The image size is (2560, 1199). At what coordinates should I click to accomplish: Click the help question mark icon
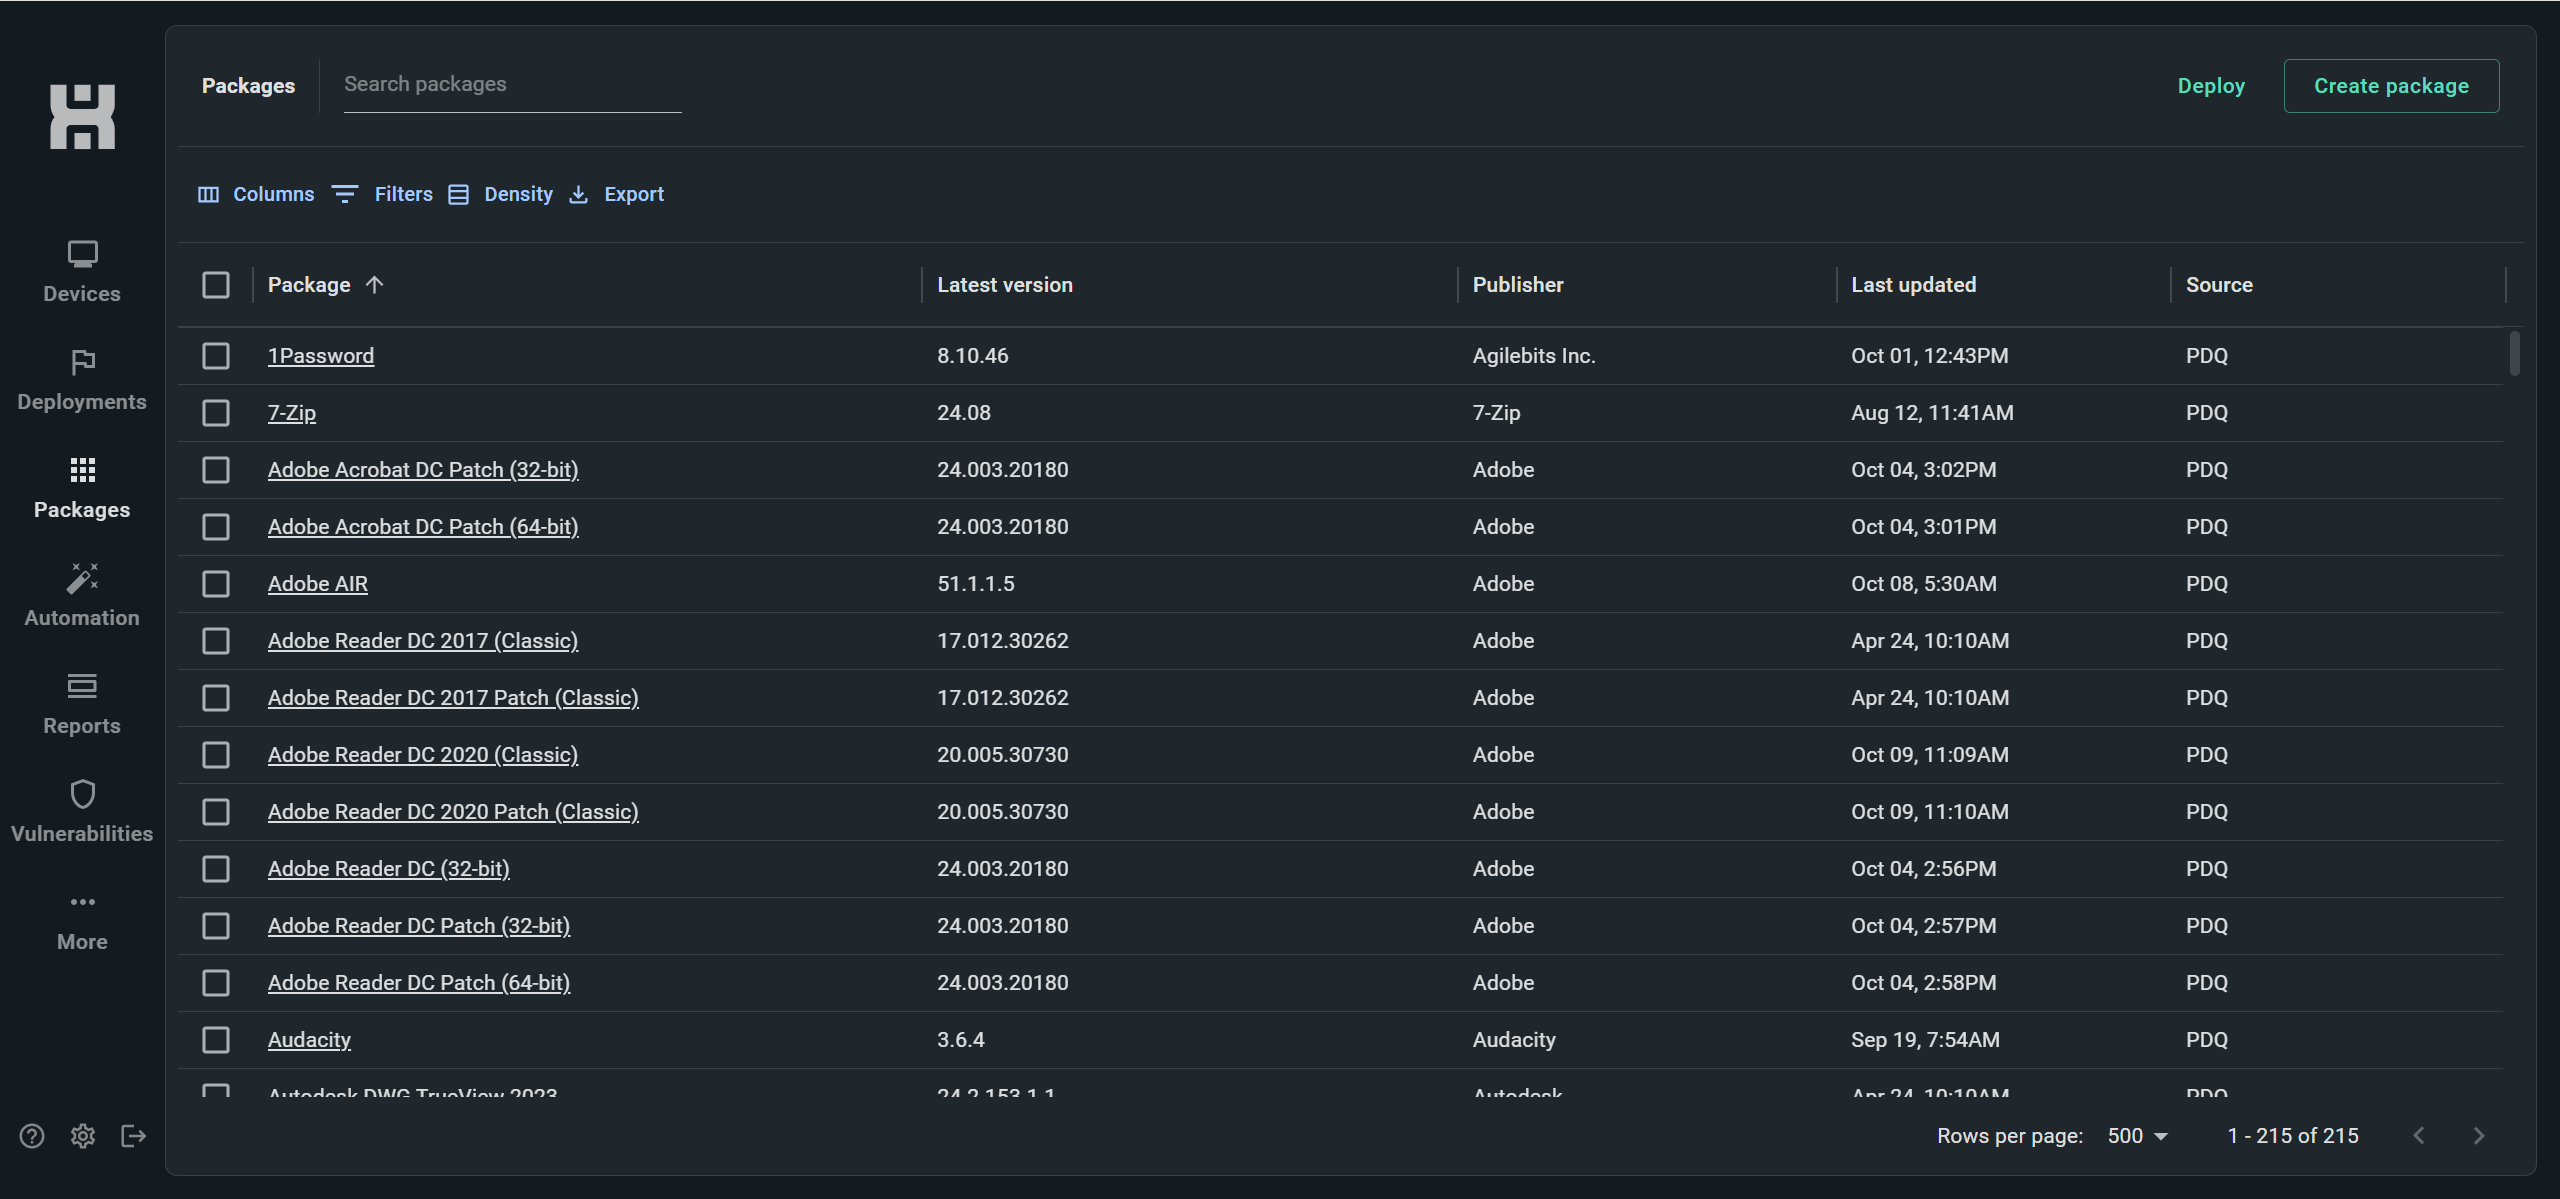pos(32,1136)
